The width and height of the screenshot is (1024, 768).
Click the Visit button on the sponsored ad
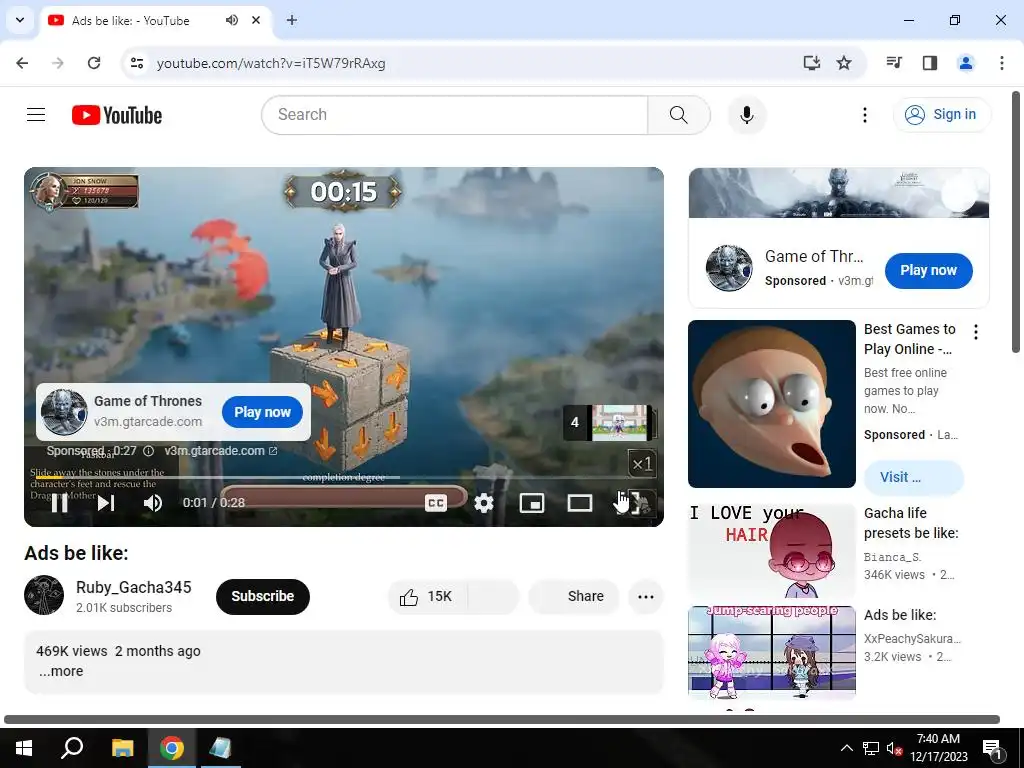[x=914, y=477]
